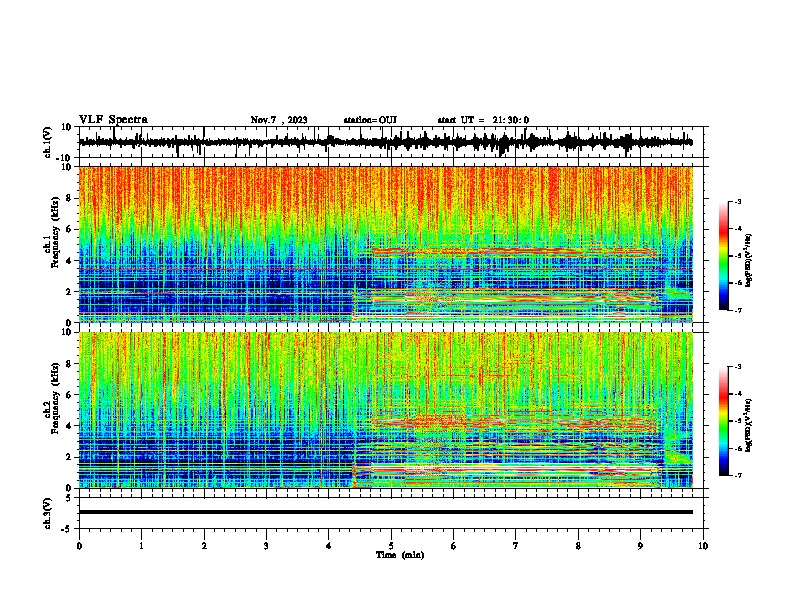Click the "10" tick label on the time axis
Viewport: 792px width, 612px height.
point(703,546)
